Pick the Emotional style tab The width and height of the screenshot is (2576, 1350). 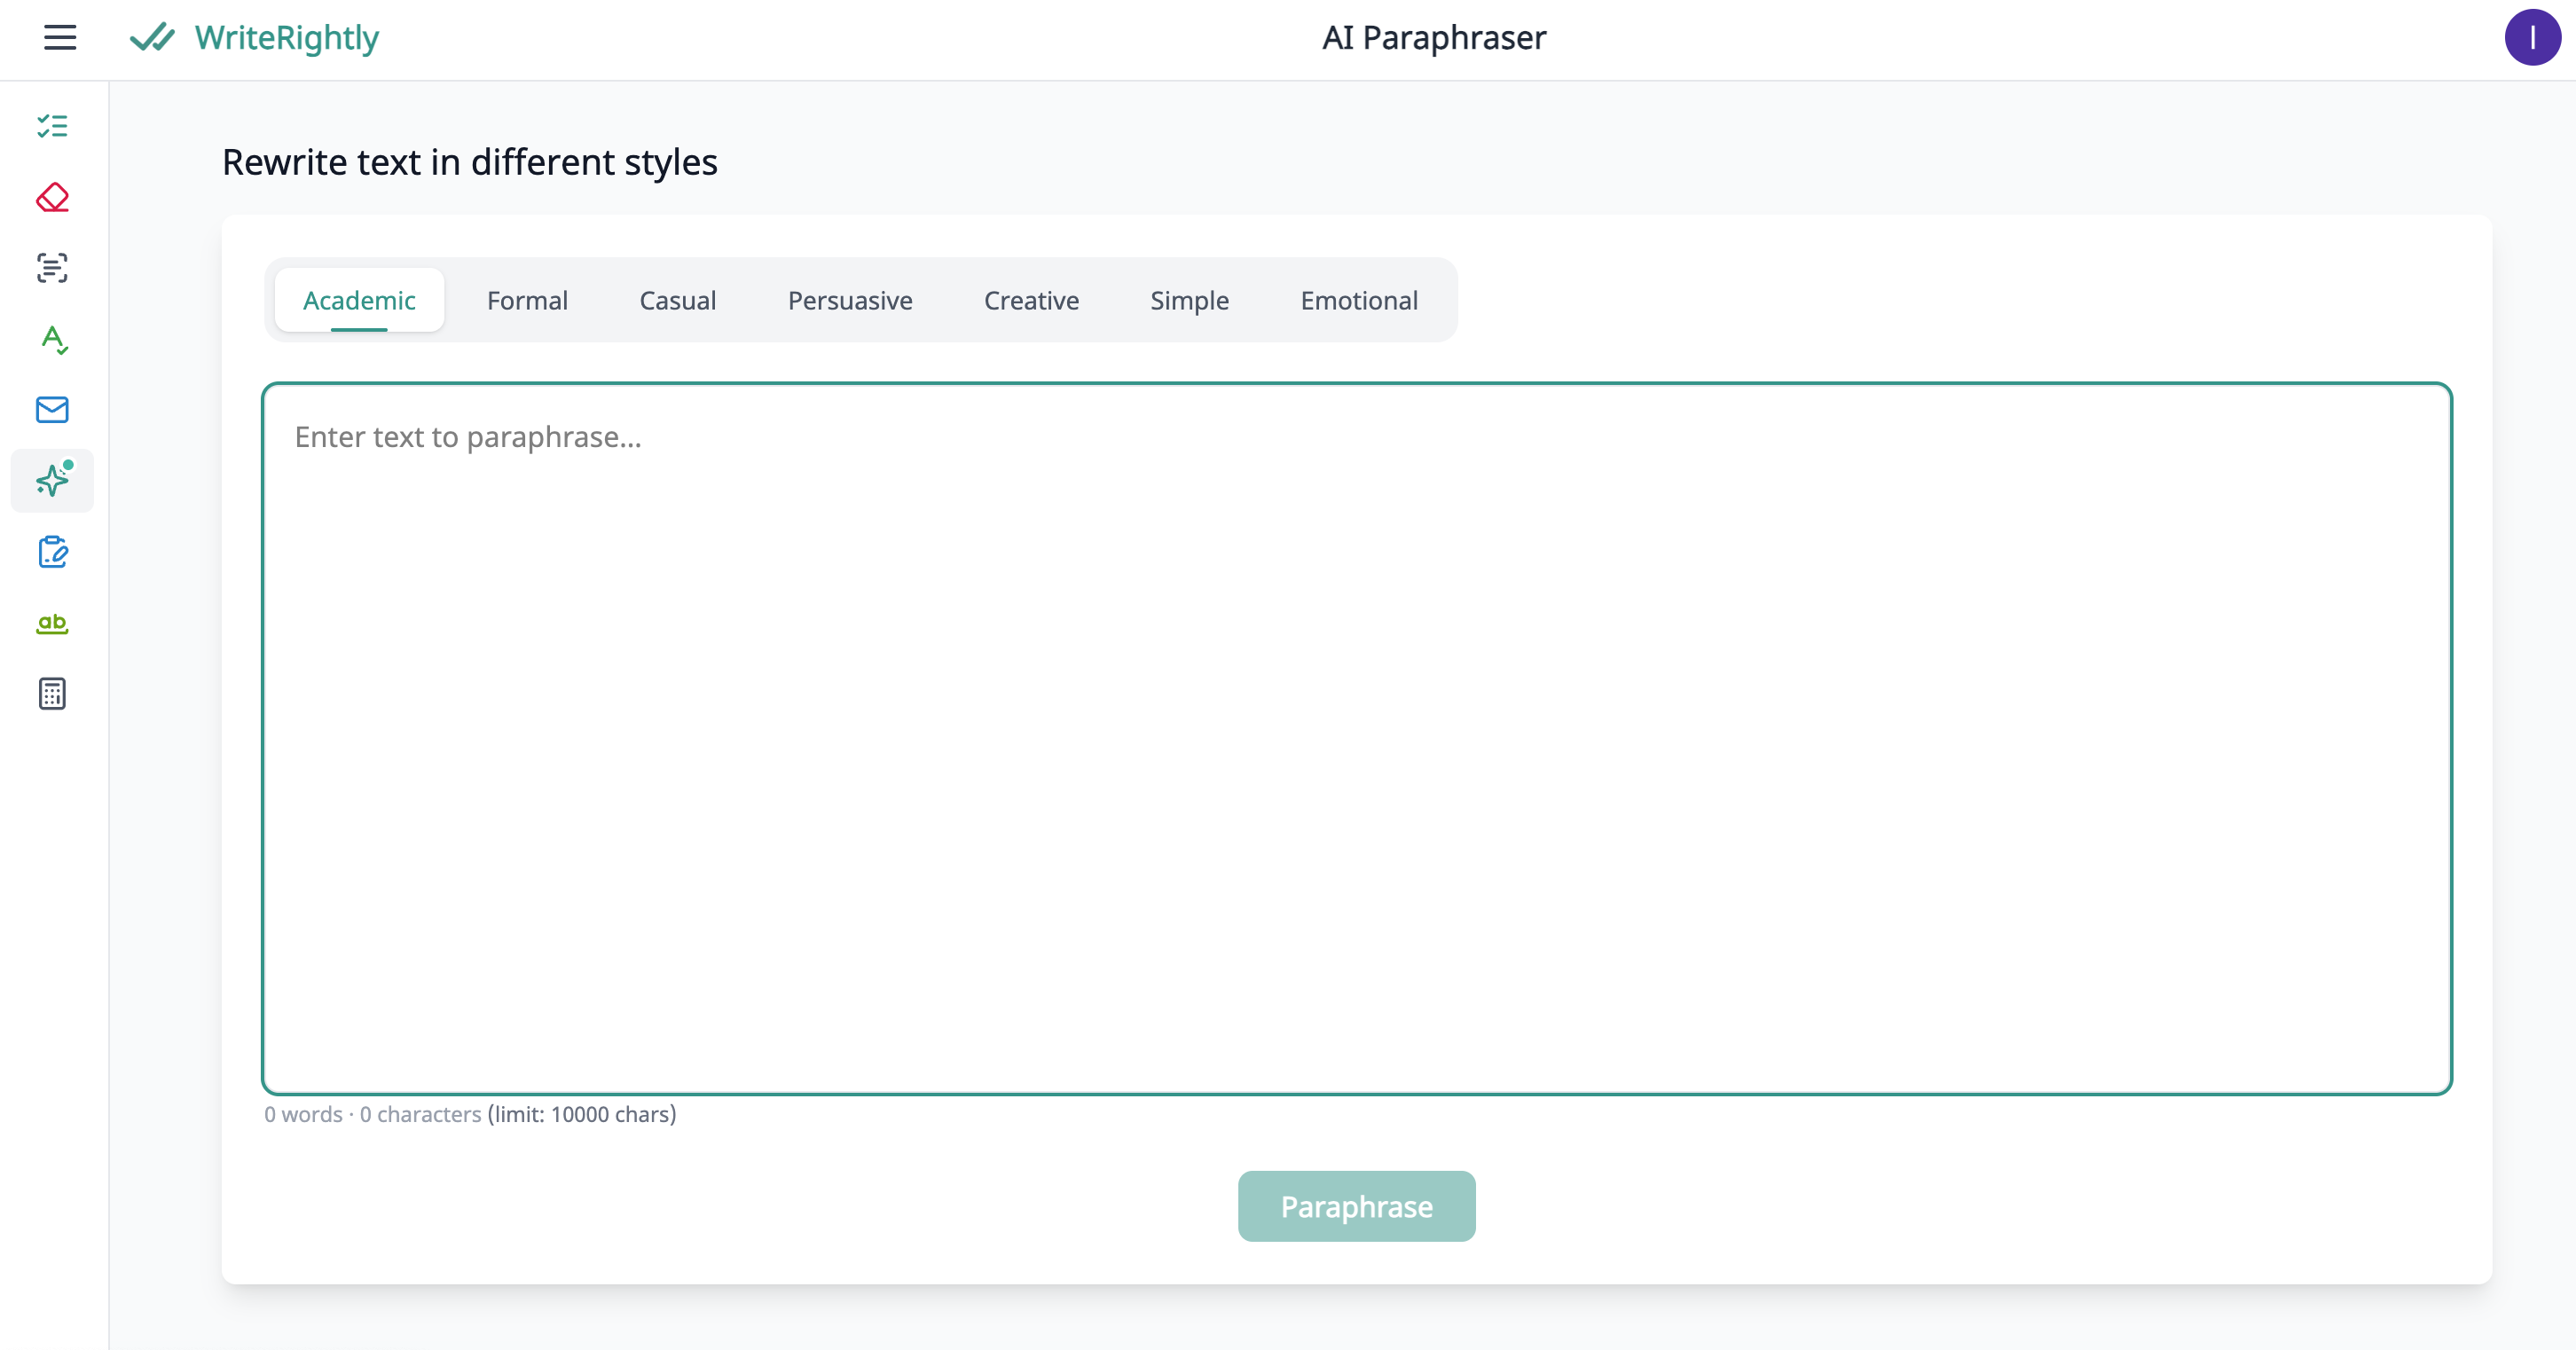(1358, 300)
